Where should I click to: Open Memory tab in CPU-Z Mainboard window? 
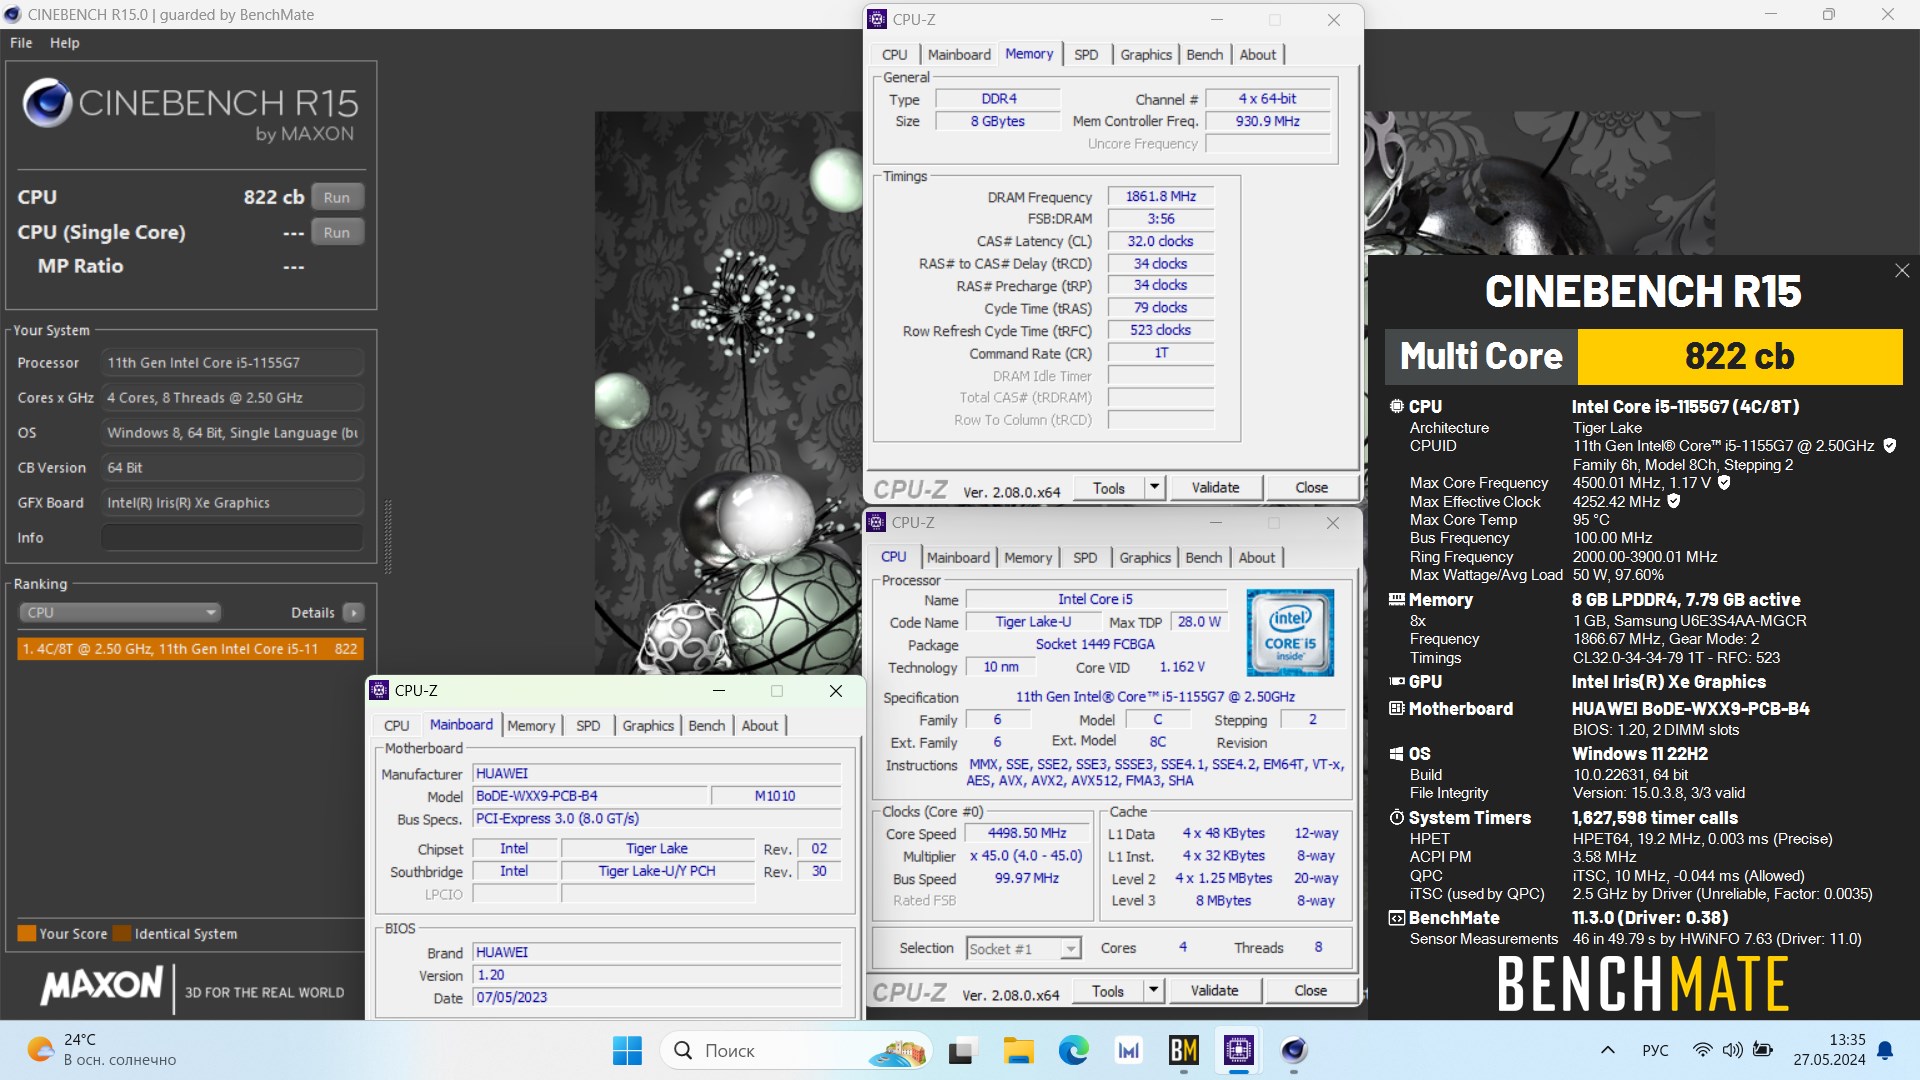pos(531,726)
